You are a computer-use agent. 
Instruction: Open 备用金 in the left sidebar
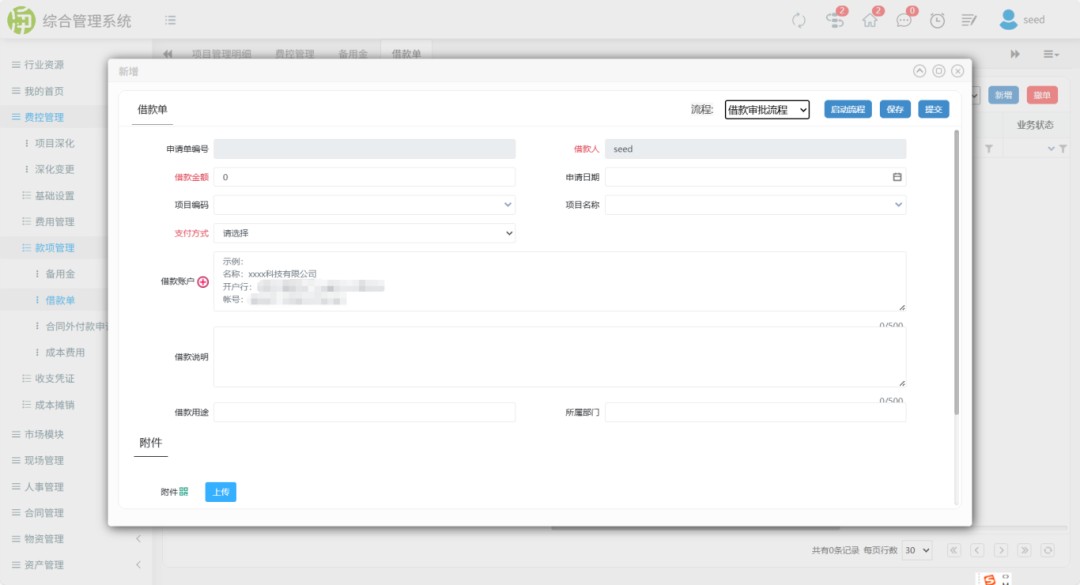tap(60, 274)
